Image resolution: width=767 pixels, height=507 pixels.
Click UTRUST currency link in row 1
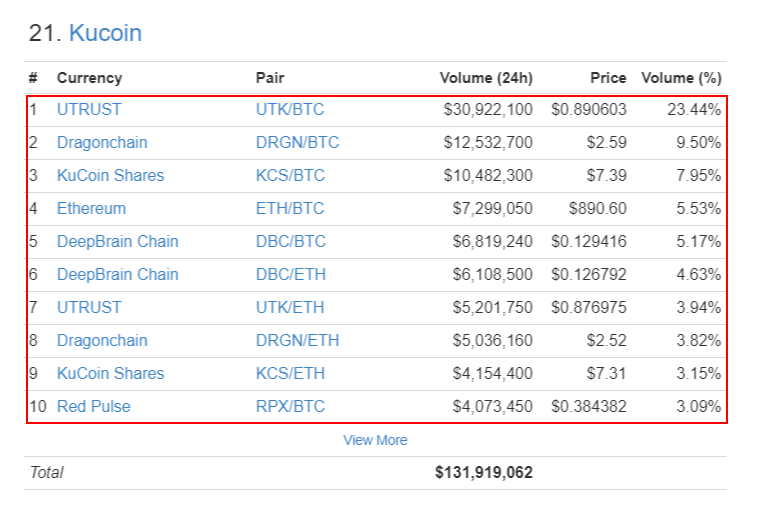coord(89,109)
